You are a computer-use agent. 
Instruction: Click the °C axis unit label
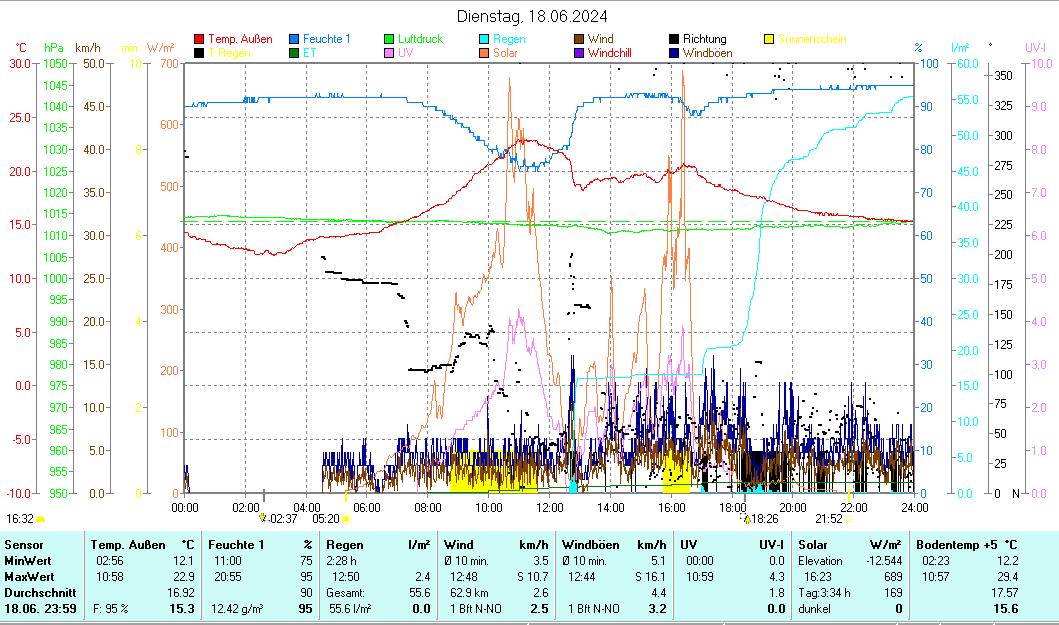(21, 48)
